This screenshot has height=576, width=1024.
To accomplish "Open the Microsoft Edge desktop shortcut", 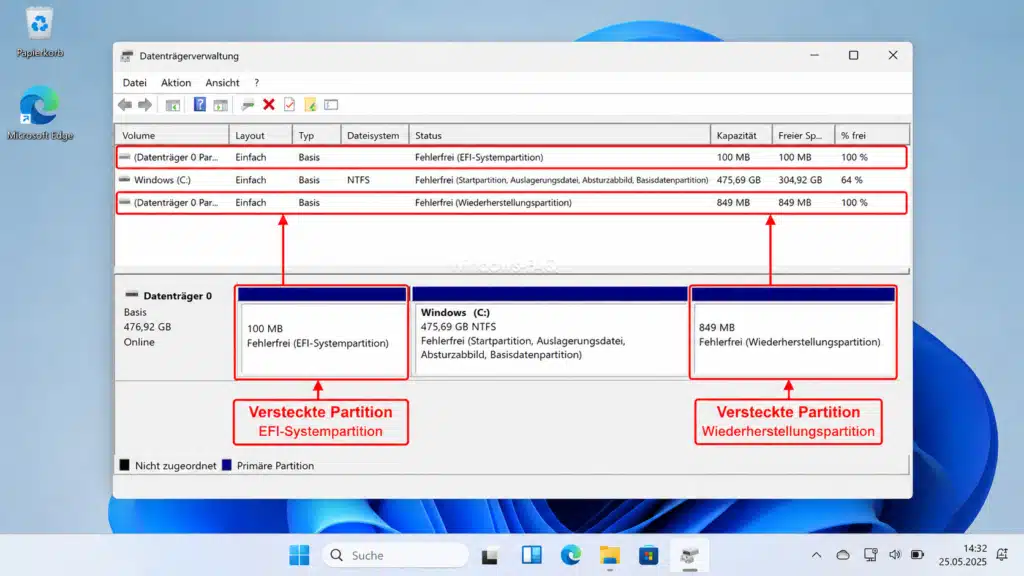I will tap(40, 113).
